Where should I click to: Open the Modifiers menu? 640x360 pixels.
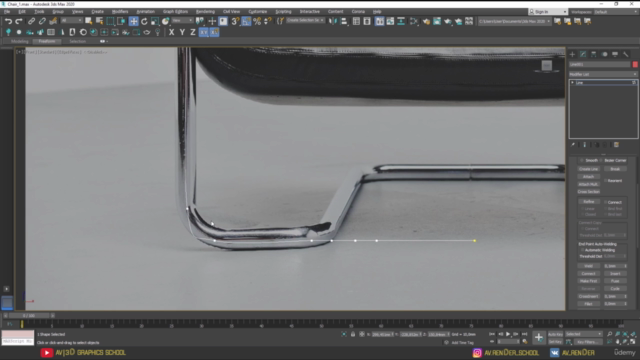click(x=120, y=12)
